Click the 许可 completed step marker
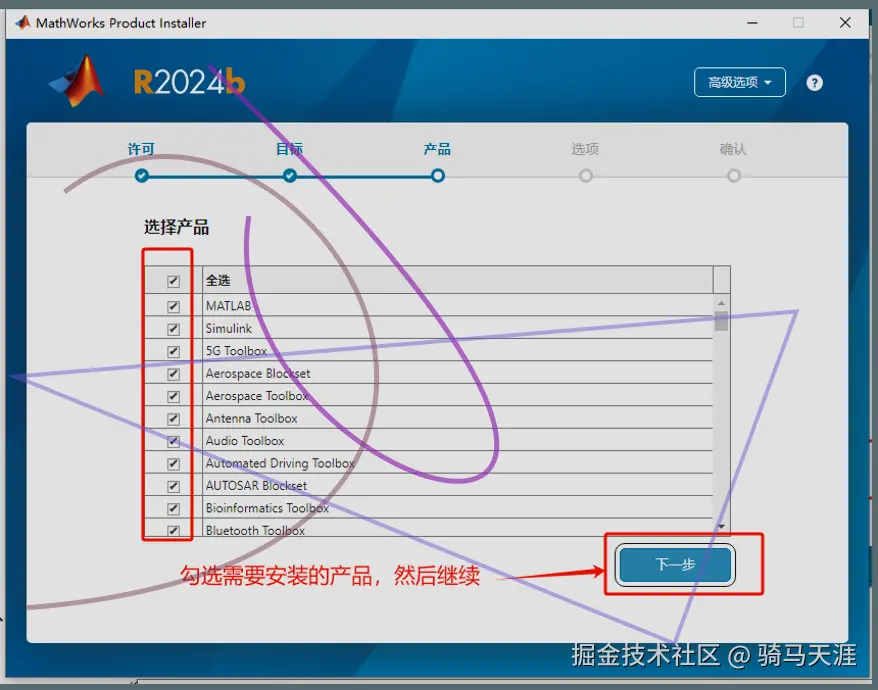Image resolution: width=878 pixels, height=690 pixels. point(142,176)
